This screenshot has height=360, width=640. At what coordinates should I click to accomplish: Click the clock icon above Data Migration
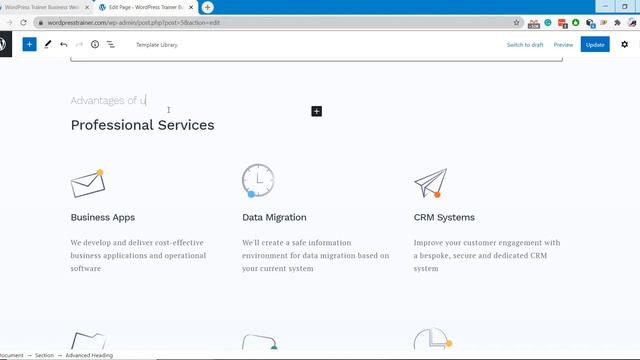(258, 180)
